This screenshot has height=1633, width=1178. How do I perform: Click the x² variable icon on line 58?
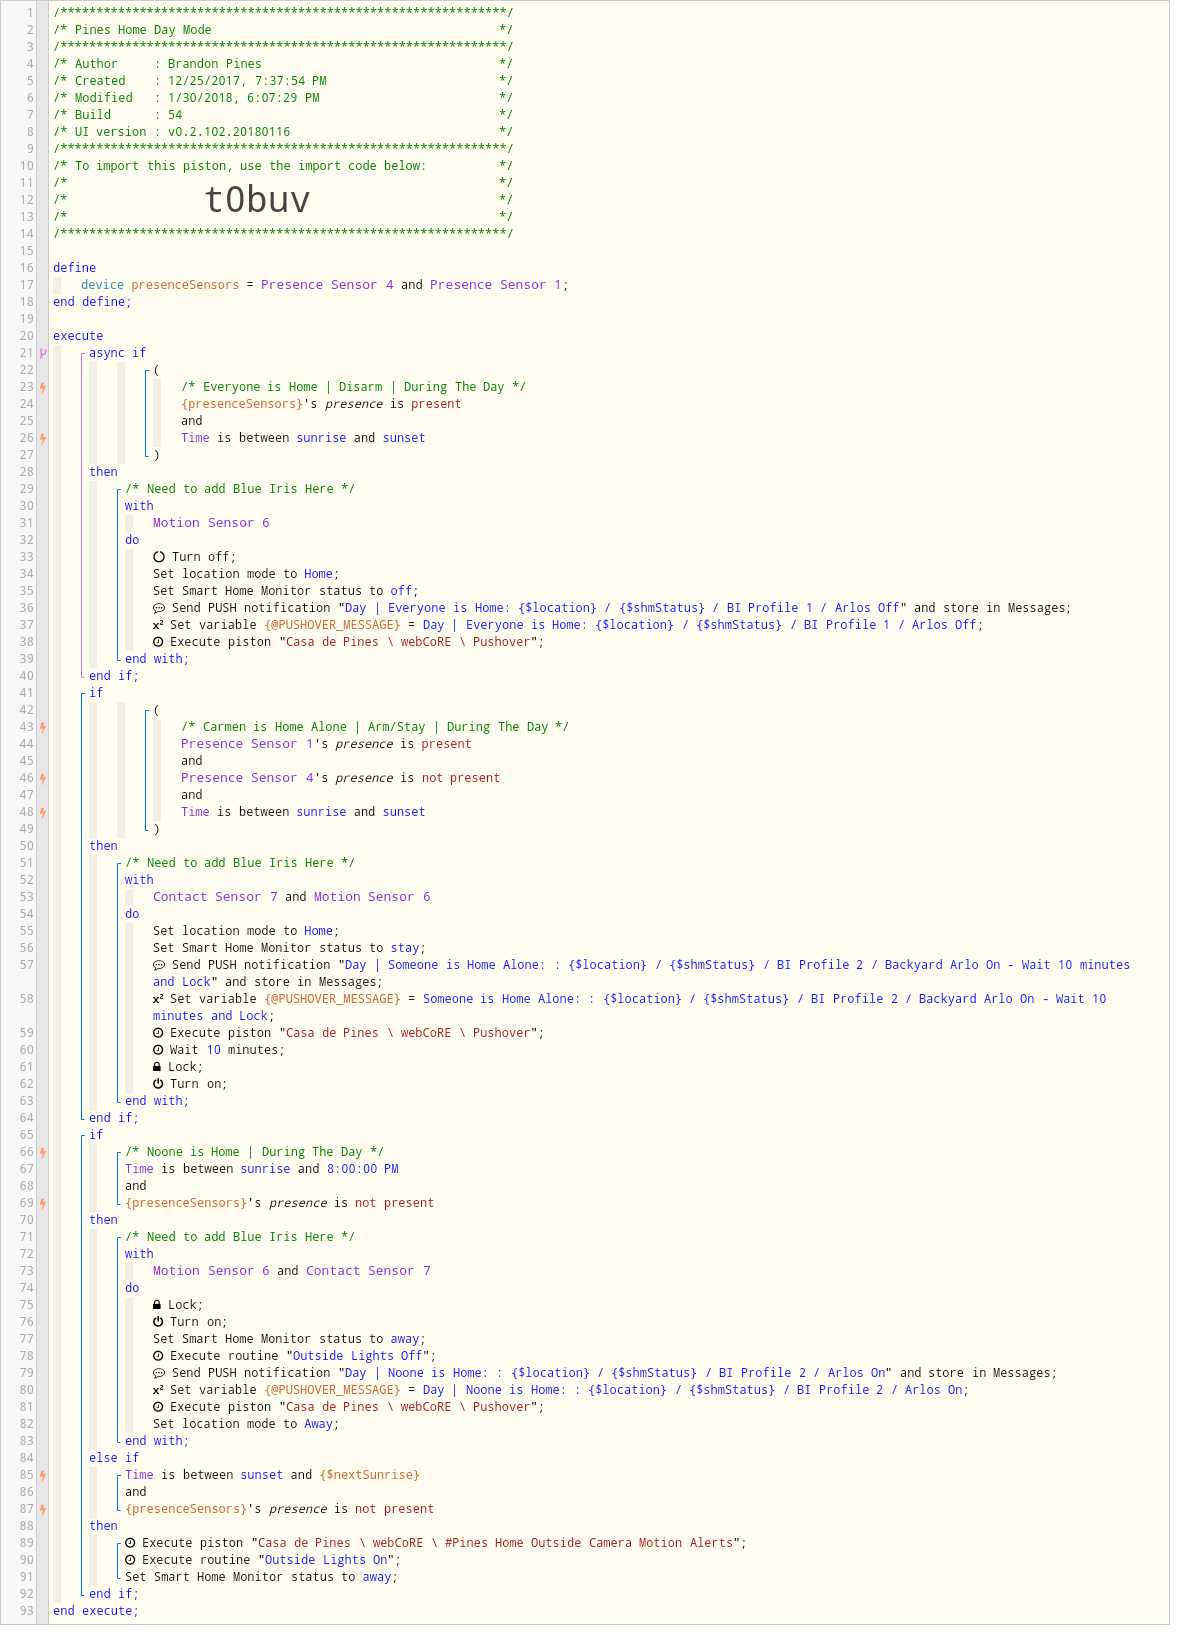pyautogui.click(x=158, y=999)
